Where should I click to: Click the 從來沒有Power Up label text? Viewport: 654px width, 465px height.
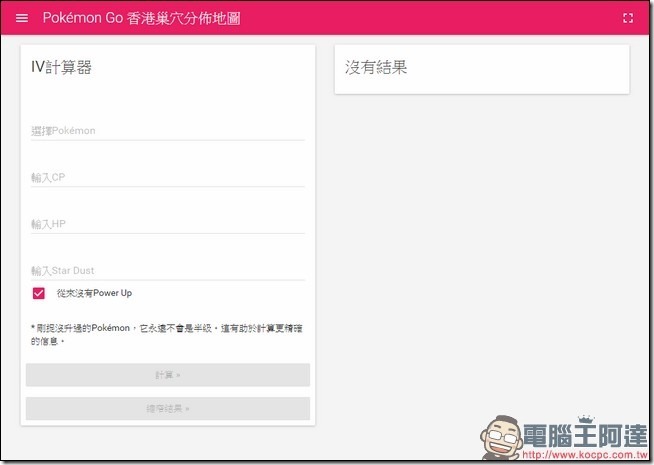coord(94,293)
